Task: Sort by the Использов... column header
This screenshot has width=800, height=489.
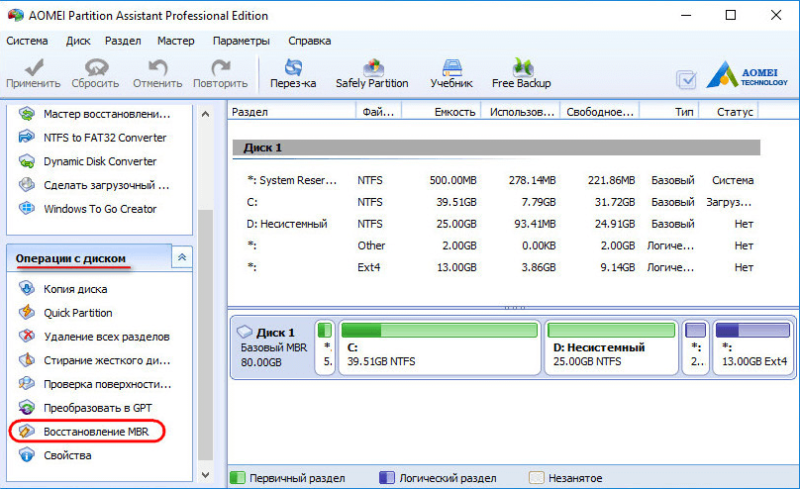Action: click(x=521, y=112)
